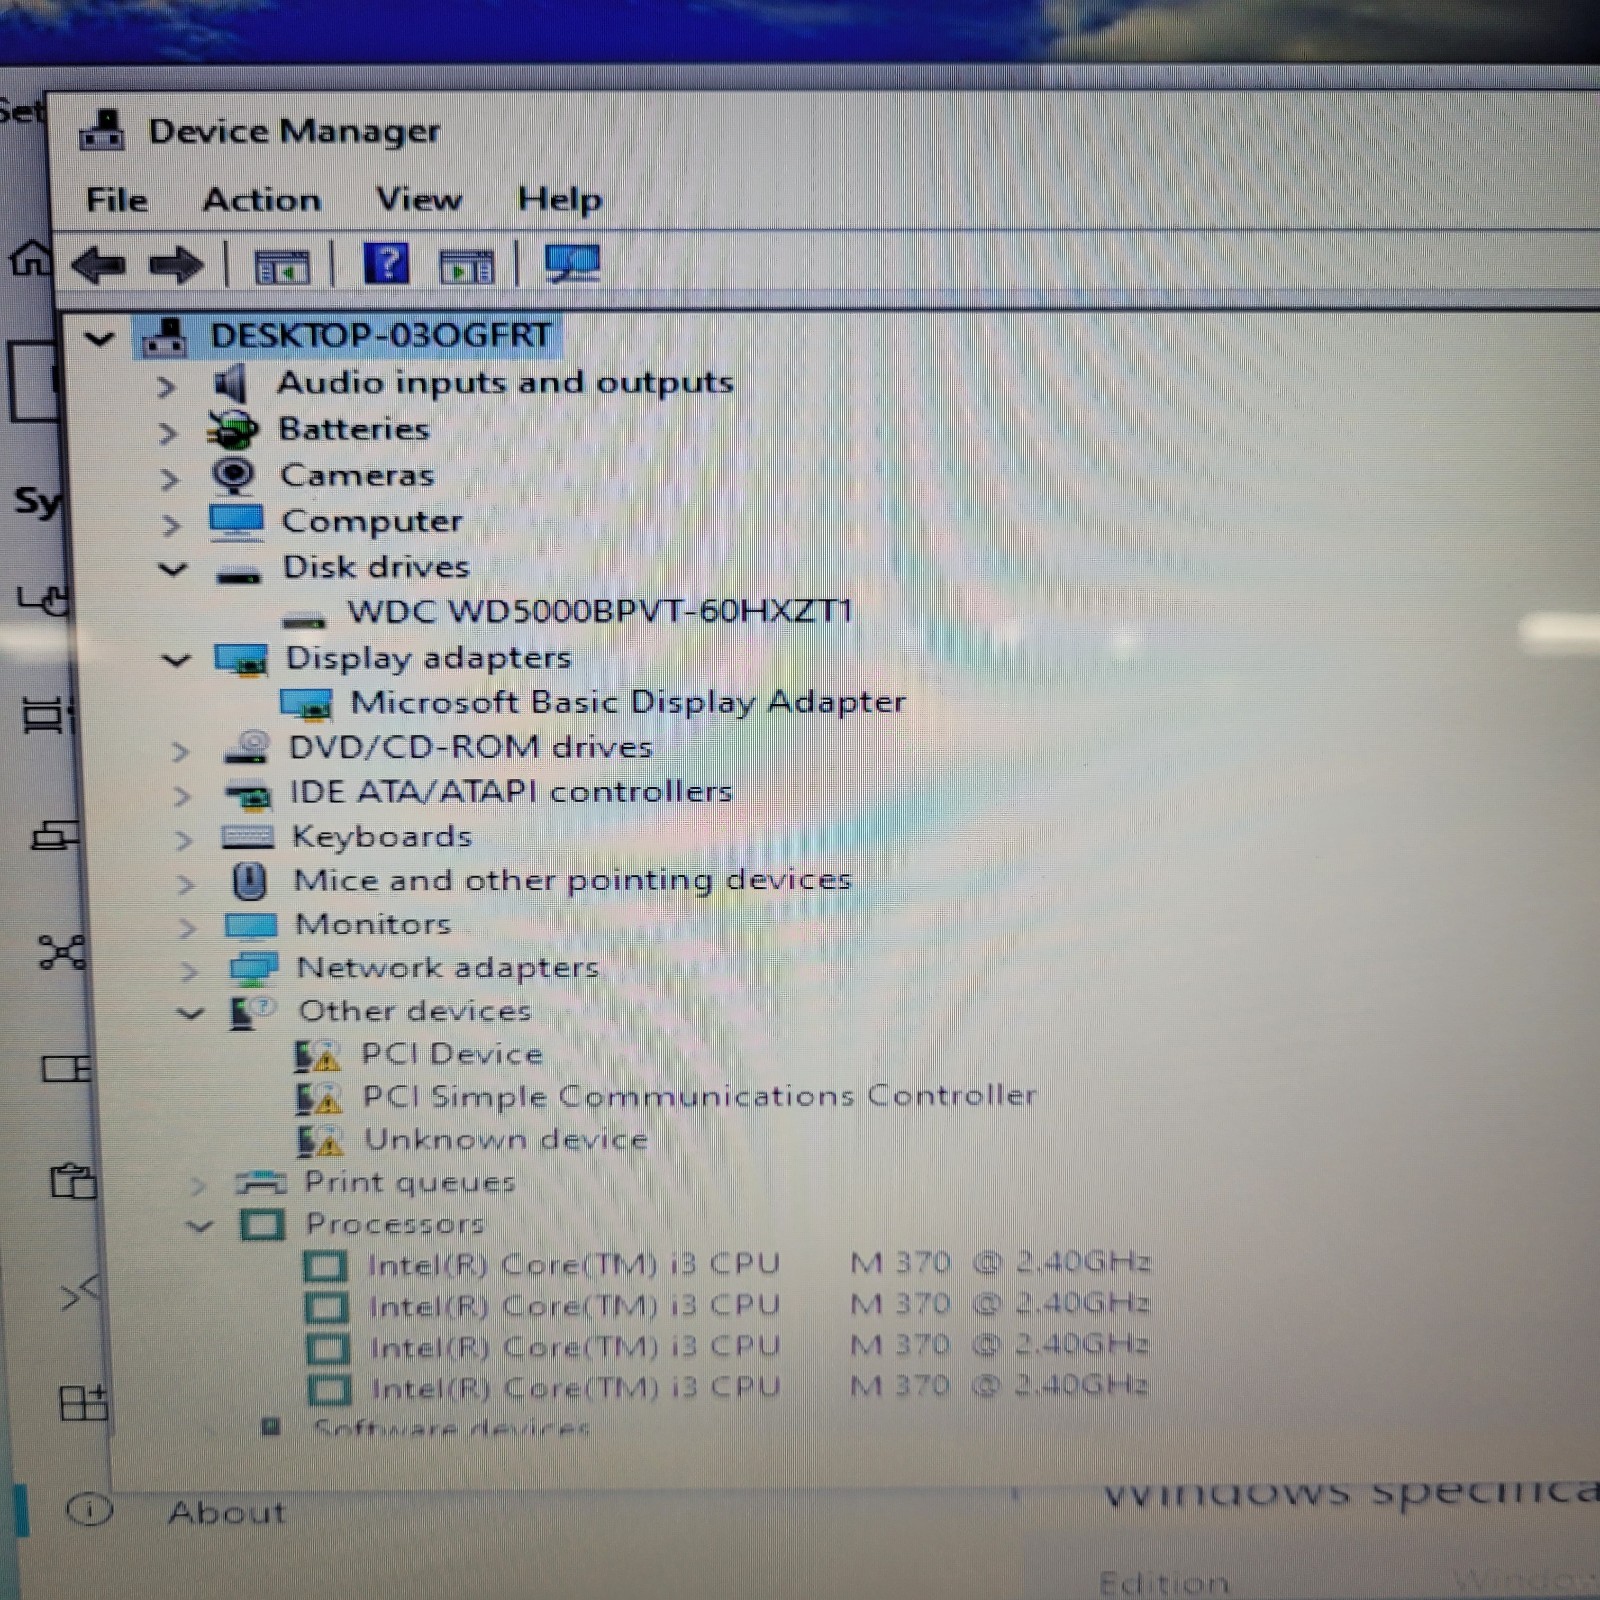Collapse the Processors chevron
This screenshot has height=1600, width=1600.
coord(200,1226)
